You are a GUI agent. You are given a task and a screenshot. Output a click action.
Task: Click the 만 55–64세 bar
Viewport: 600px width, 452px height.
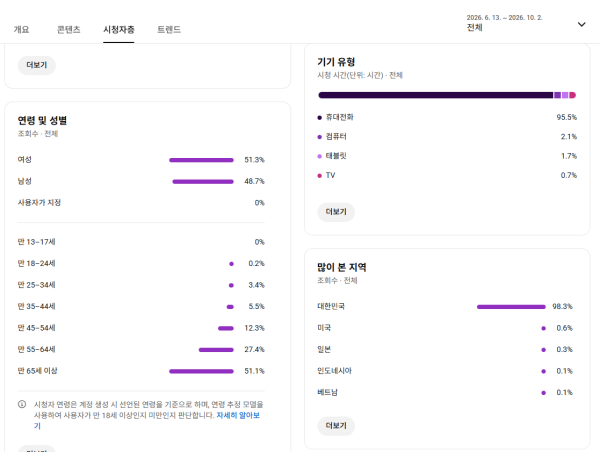[216, 350]
